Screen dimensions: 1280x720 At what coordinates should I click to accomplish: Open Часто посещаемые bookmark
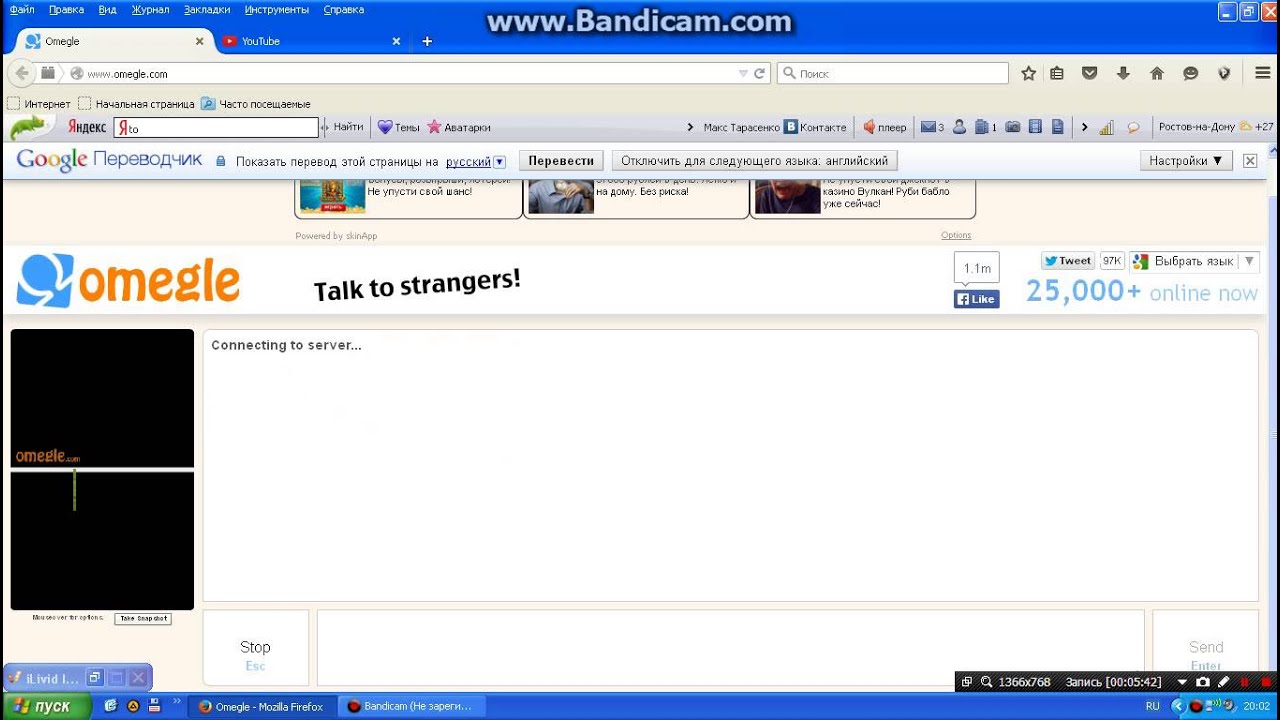(256, 104)
